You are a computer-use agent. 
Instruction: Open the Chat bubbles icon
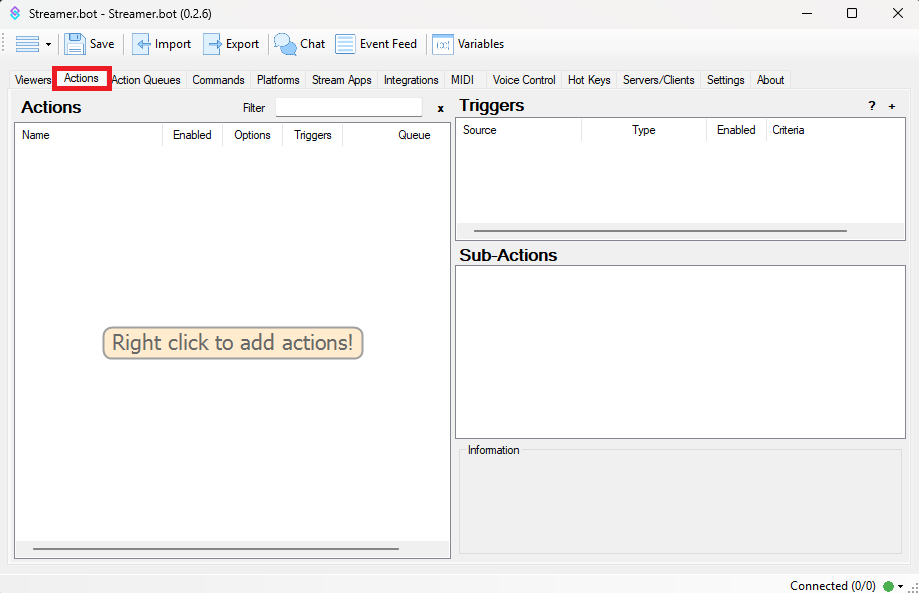click(285, 44)
